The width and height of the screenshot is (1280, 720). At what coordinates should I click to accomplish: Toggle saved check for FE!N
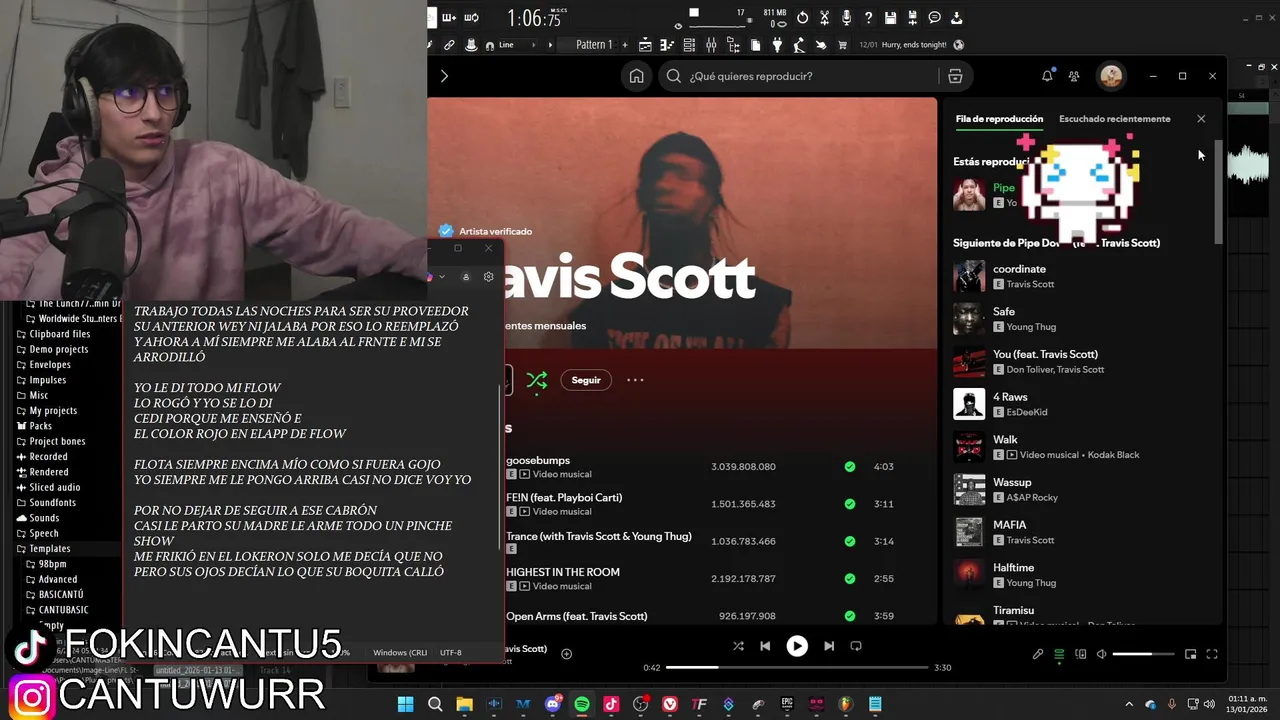(850, 504)
